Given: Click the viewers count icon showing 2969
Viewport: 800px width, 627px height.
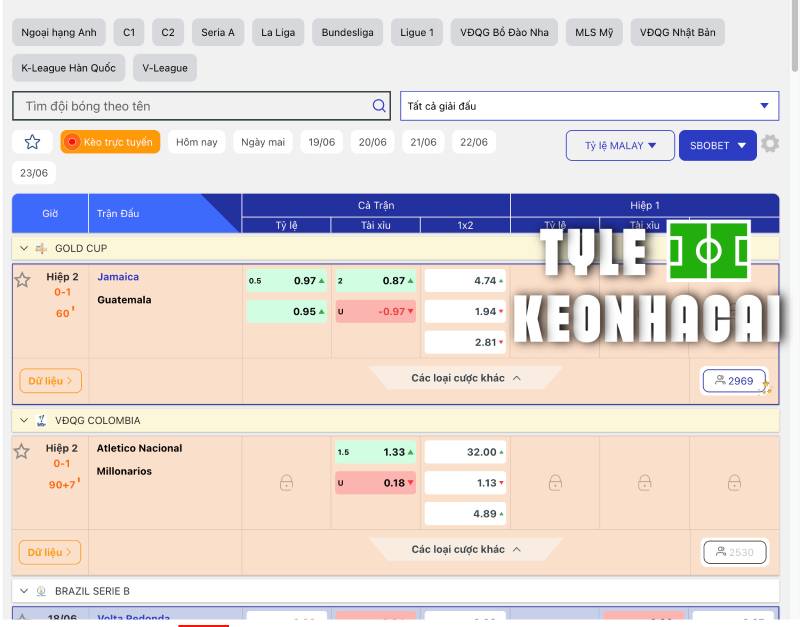Looking at the screenshot, I should point(735,381).
